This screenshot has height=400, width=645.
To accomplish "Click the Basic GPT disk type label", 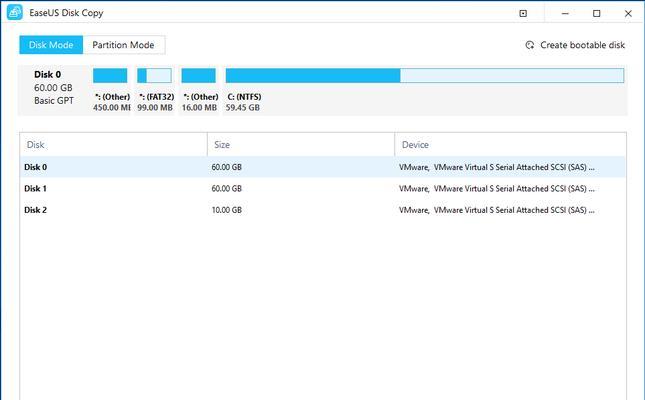I will 54,100.
